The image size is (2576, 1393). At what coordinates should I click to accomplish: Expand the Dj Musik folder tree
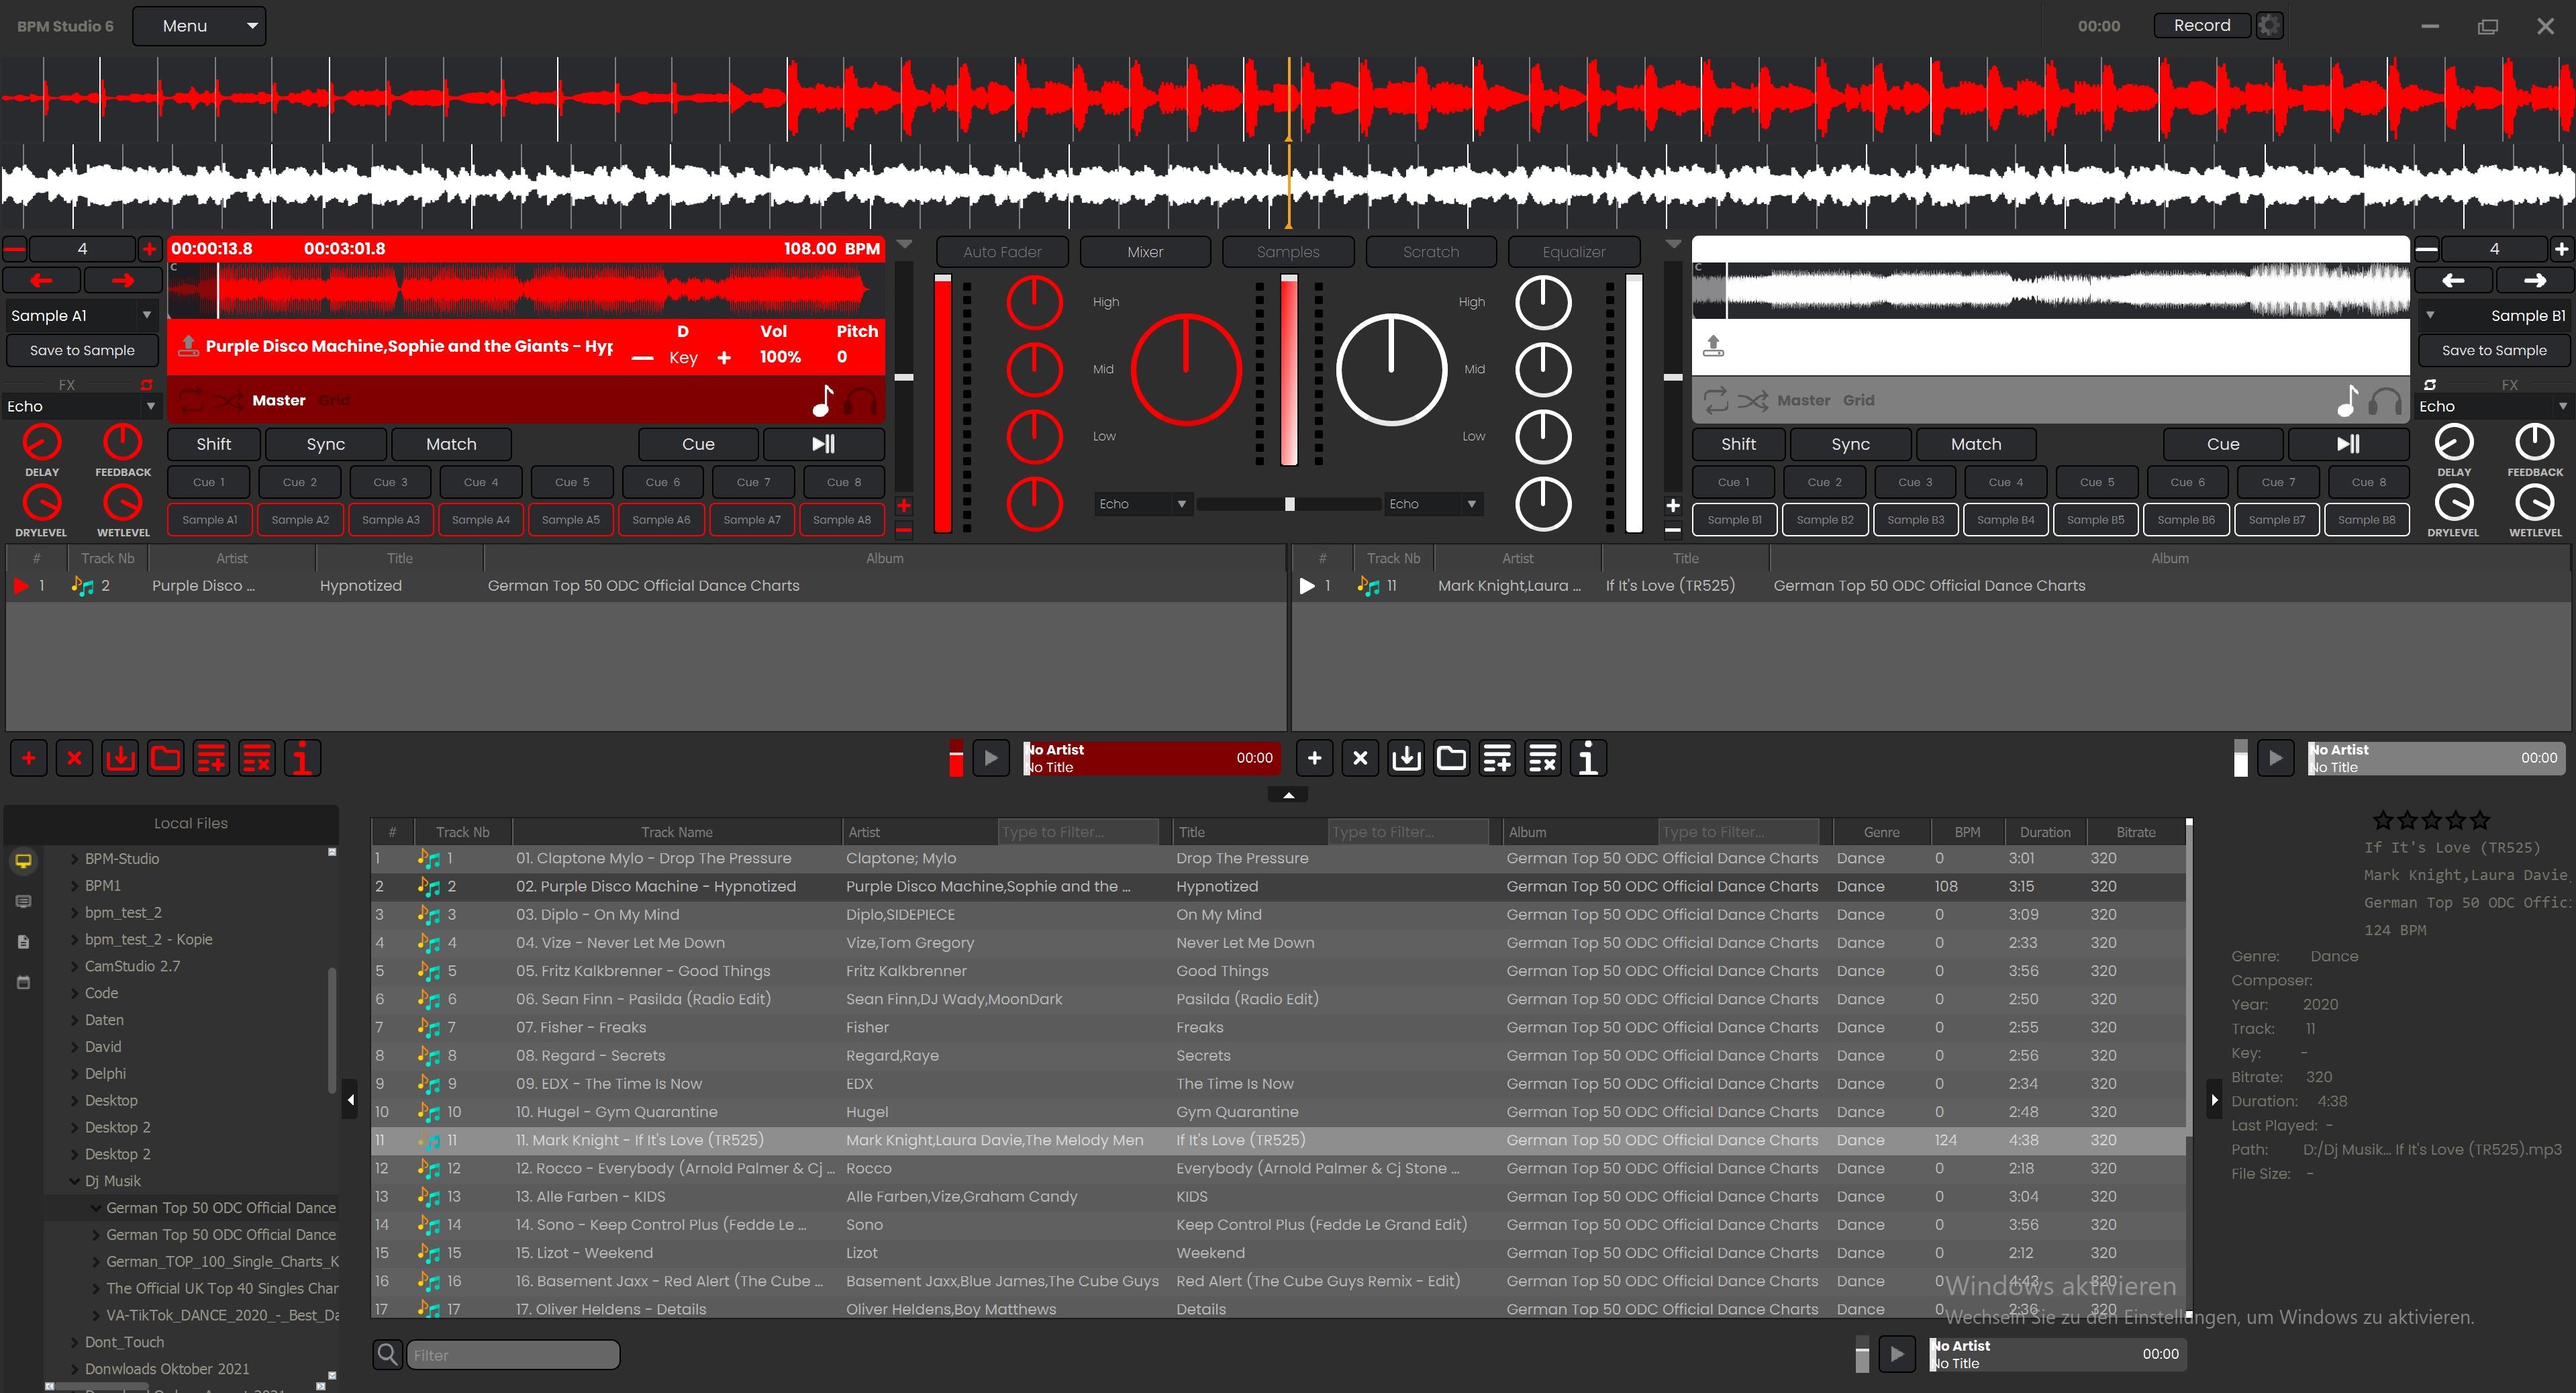click(x=75, y=1181)
